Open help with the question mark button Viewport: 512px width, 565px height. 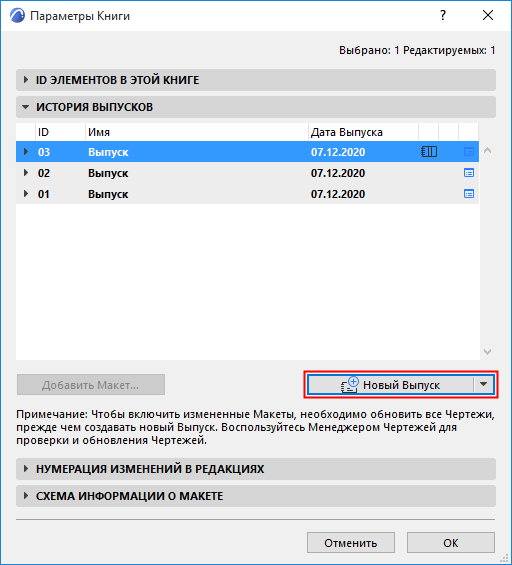pos(443,15)
